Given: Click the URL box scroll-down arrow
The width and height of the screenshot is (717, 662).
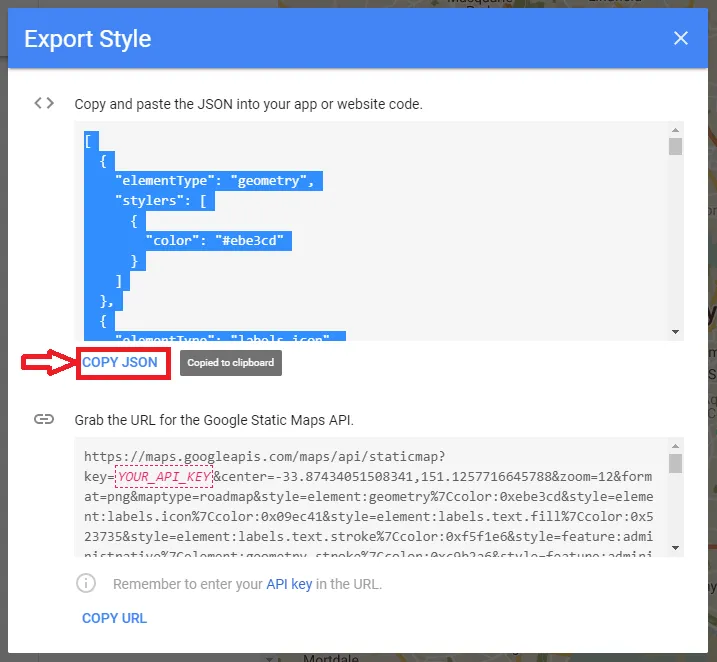Looking at the screenshot, I should 676,547.
